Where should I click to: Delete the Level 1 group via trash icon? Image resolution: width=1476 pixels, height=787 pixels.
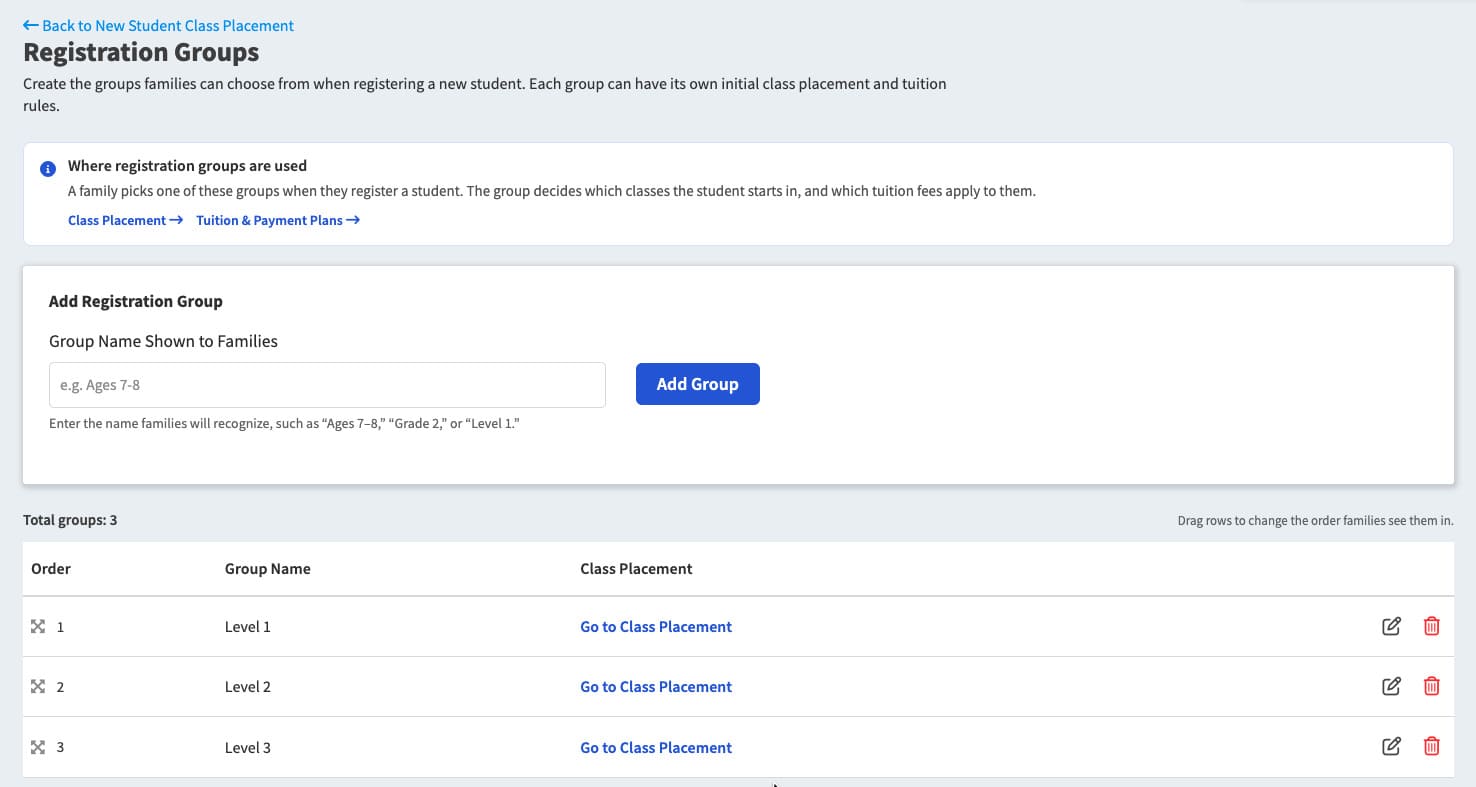(x=1432, y=626)
